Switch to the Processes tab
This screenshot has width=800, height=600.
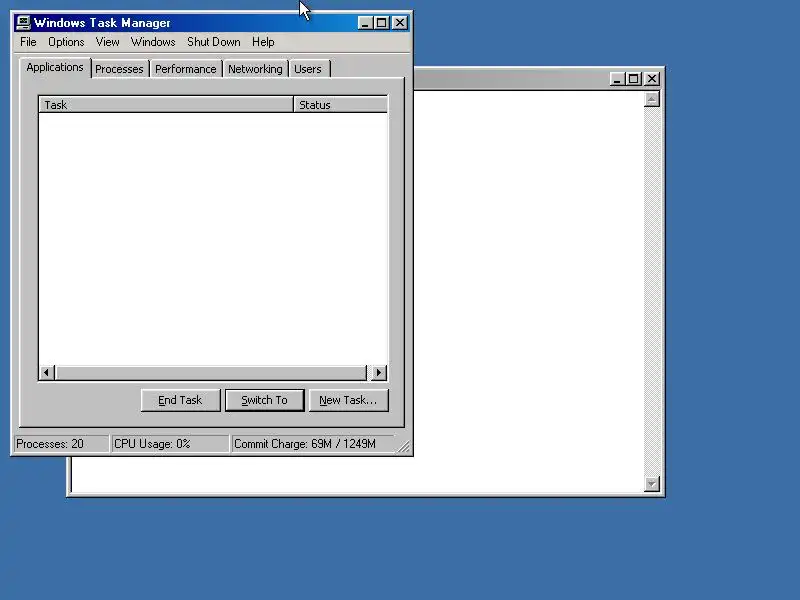119,69
